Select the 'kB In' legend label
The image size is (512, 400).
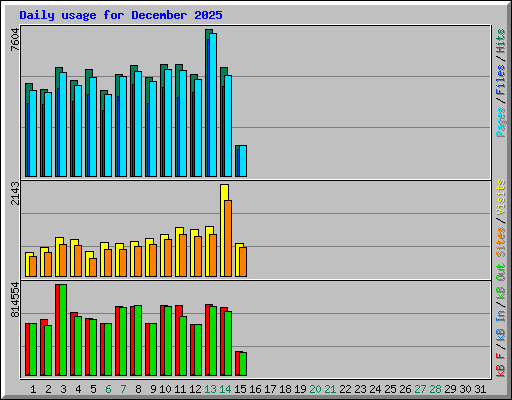(x=501, y=327)
